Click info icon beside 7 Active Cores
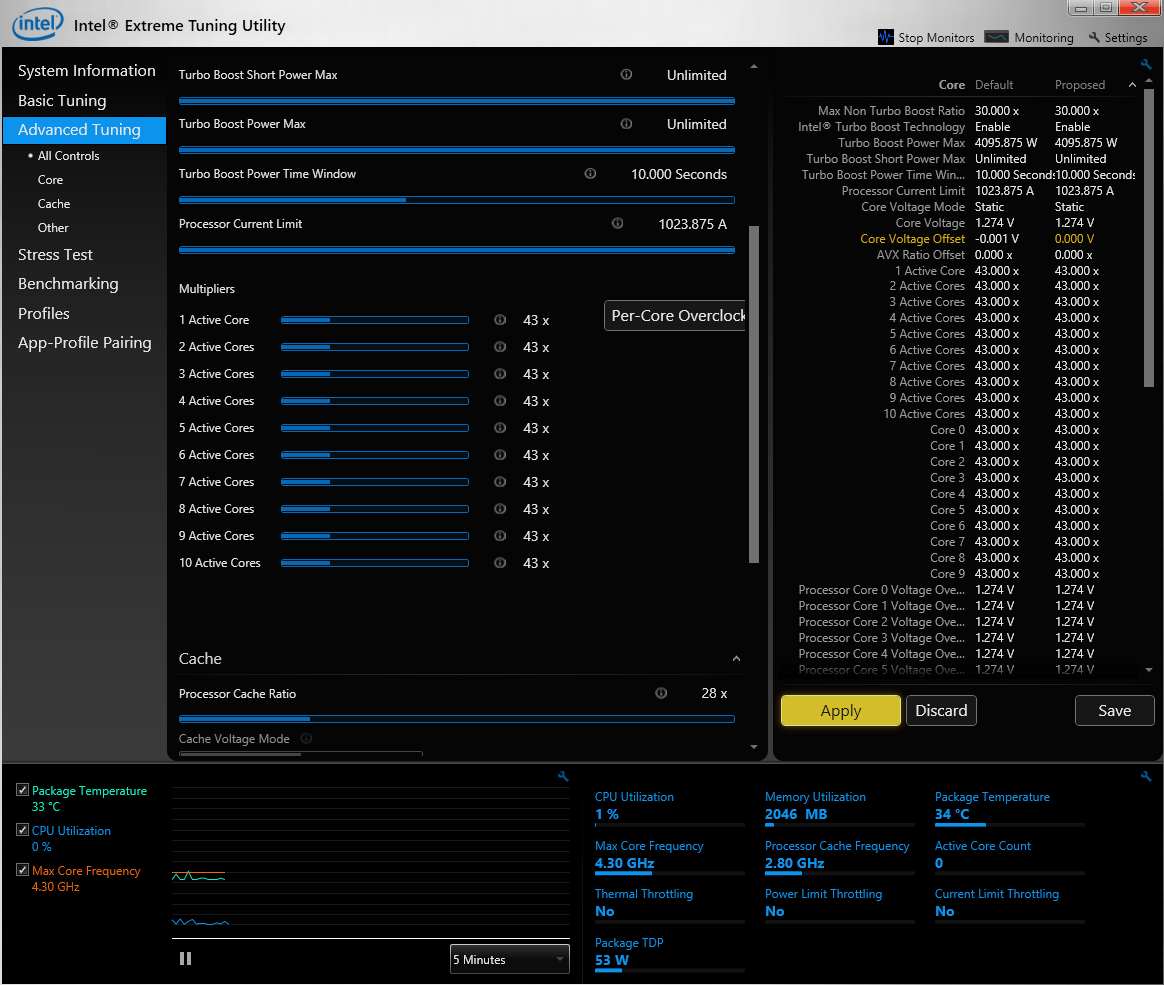The image size is (1164, 985). pyautogui.click(x=500, y=482)
